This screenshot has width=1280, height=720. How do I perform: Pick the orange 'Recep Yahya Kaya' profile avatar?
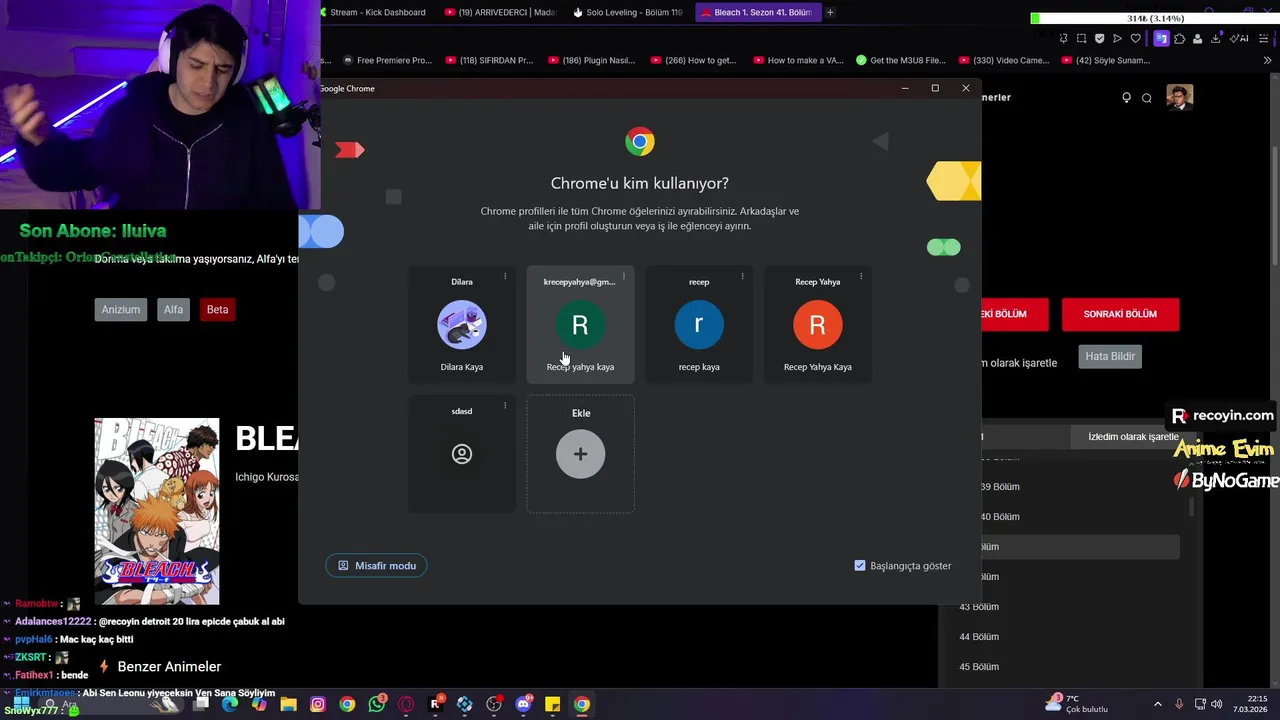817,325
